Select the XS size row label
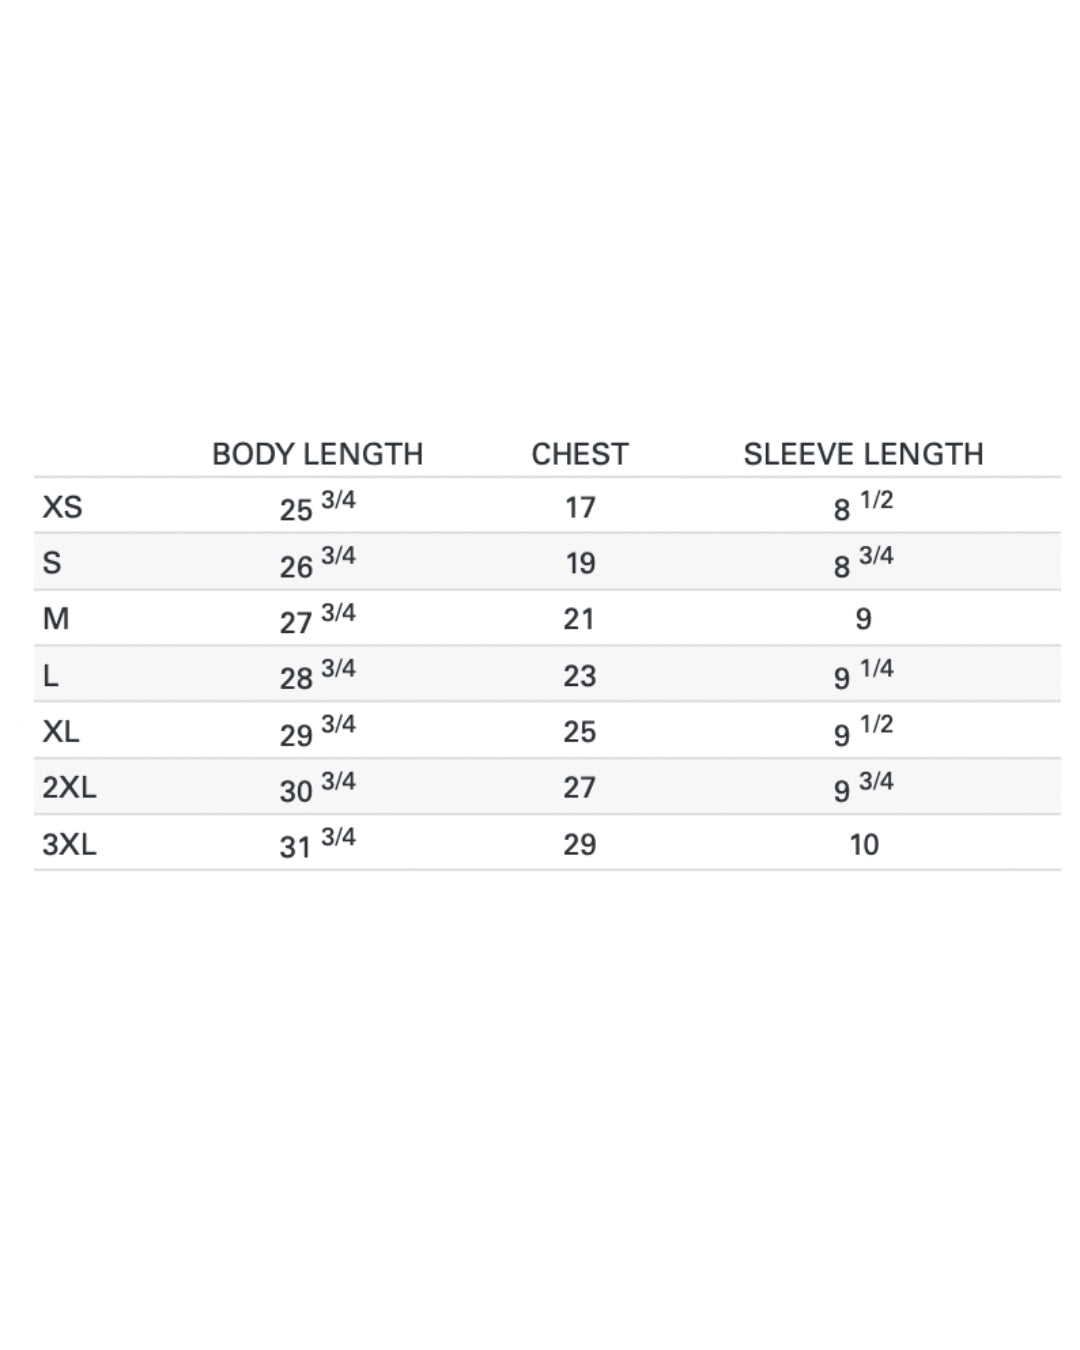Screen dimensions: 1080x1350 click(x=62, y=507)
